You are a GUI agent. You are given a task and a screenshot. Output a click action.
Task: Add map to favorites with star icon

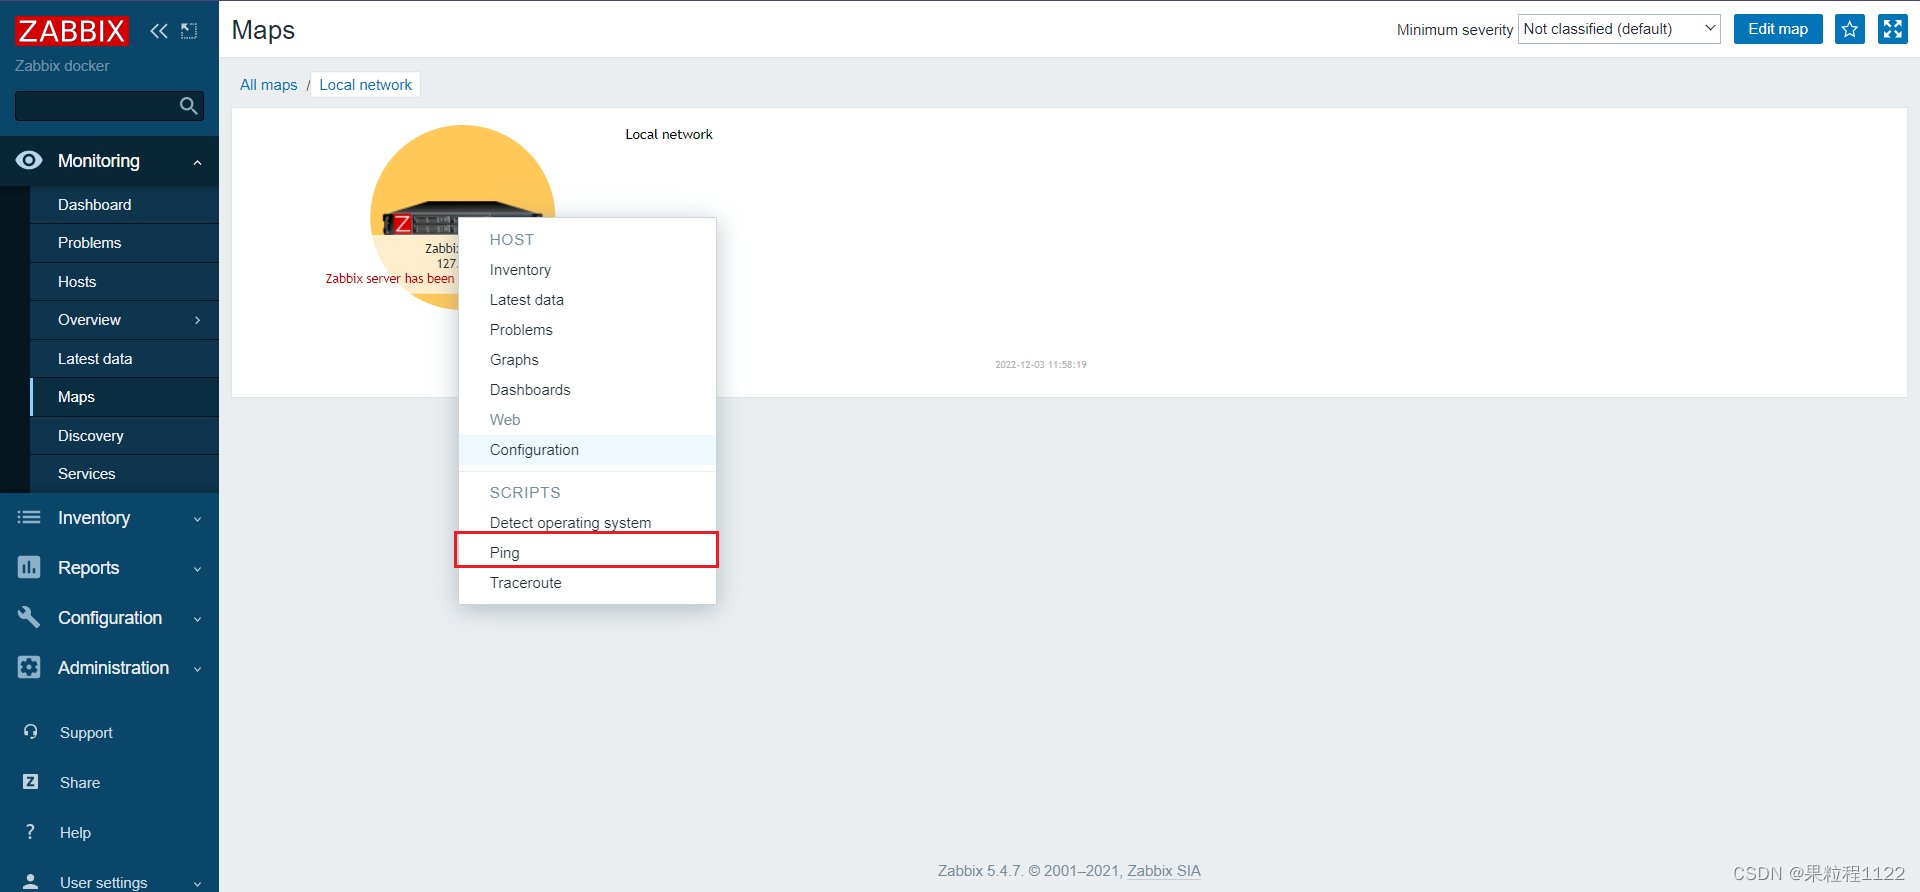click(x=1850, y=29)
